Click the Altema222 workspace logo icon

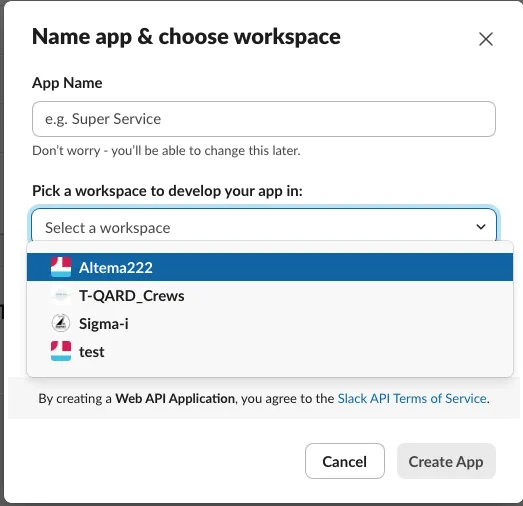click(x=61, y=267)
